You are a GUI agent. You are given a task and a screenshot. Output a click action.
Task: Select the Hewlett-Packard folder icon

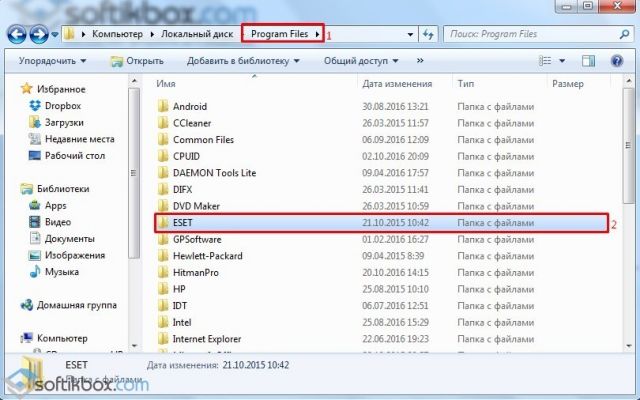pyautogui.click(x=163, y=256)
